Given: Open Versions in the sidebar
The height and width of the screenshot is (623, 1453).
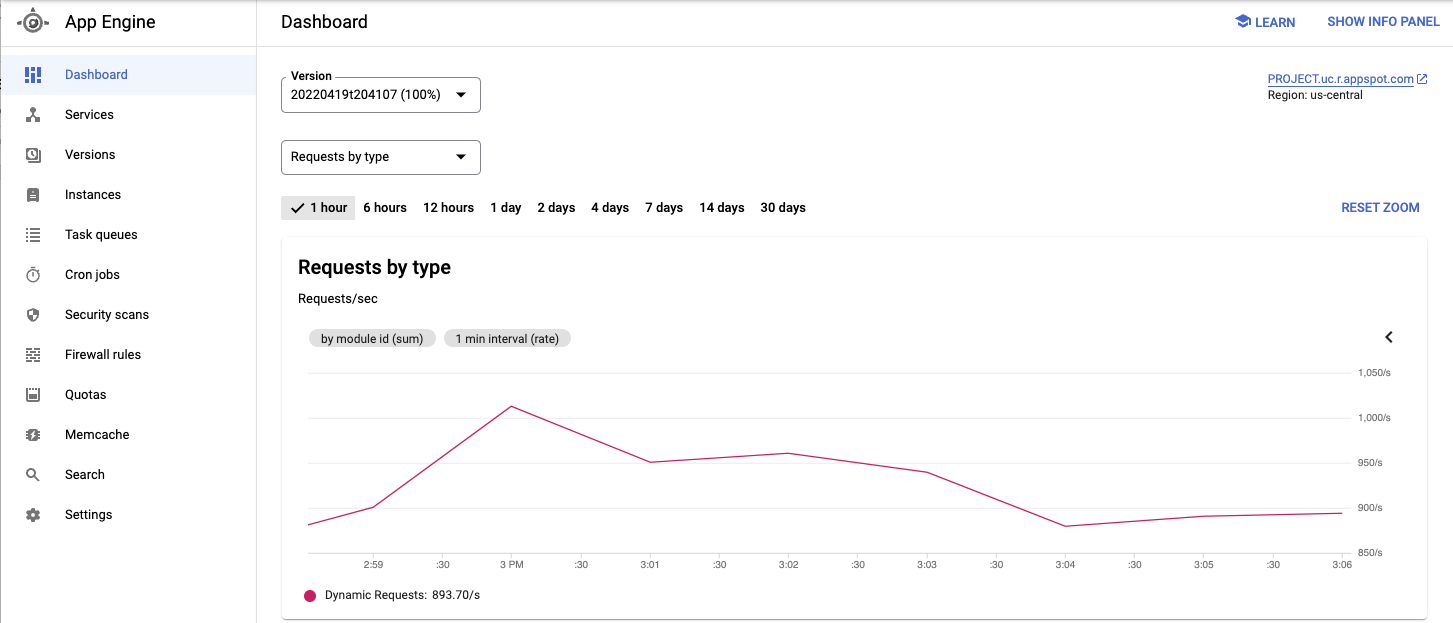Looking at the screenshot, I should tap(128, 155).
